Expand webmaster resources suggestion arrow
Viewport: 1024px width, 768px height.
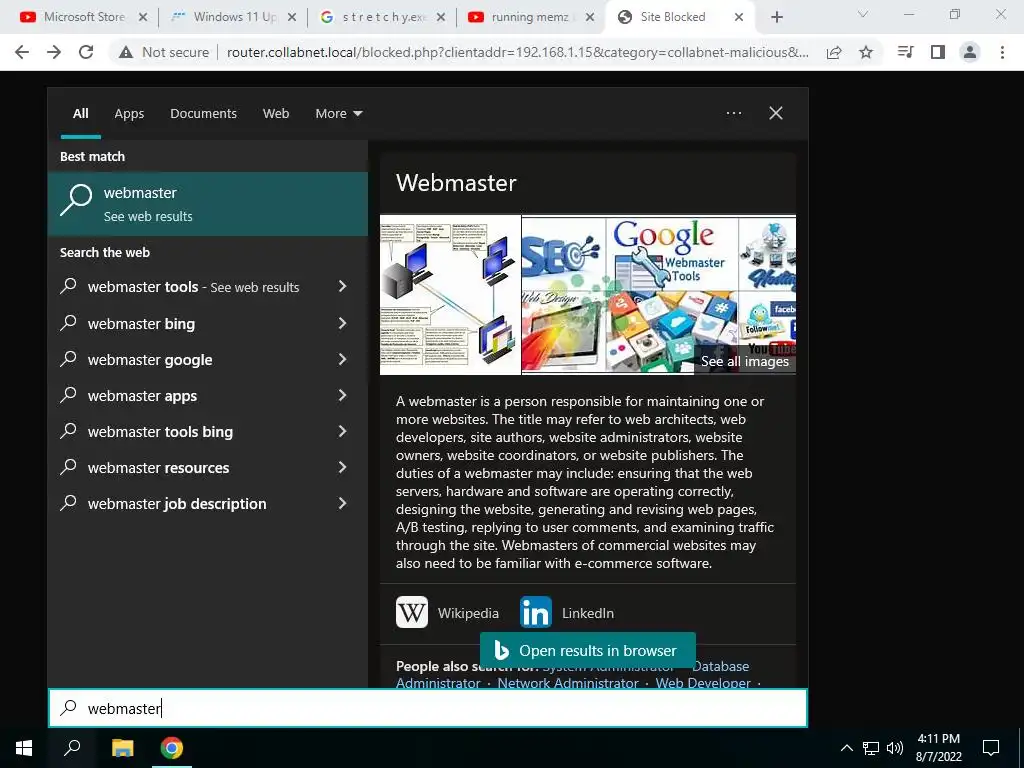click(x=342, y=467)
